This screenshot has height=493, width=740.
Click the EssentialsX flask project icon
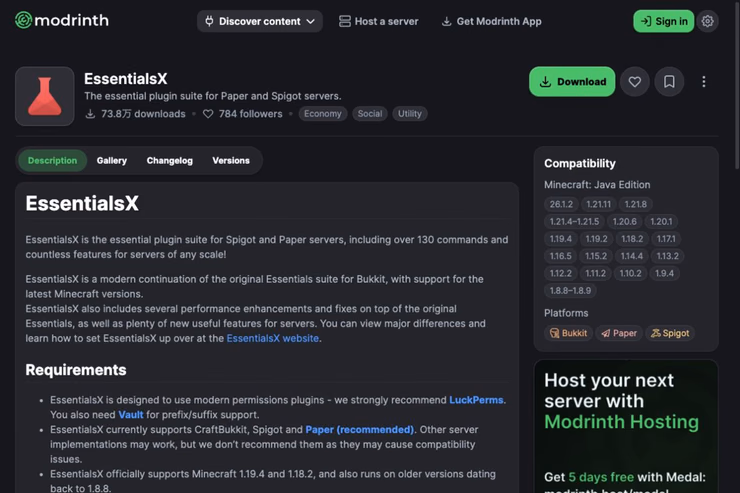click(45, 96)
